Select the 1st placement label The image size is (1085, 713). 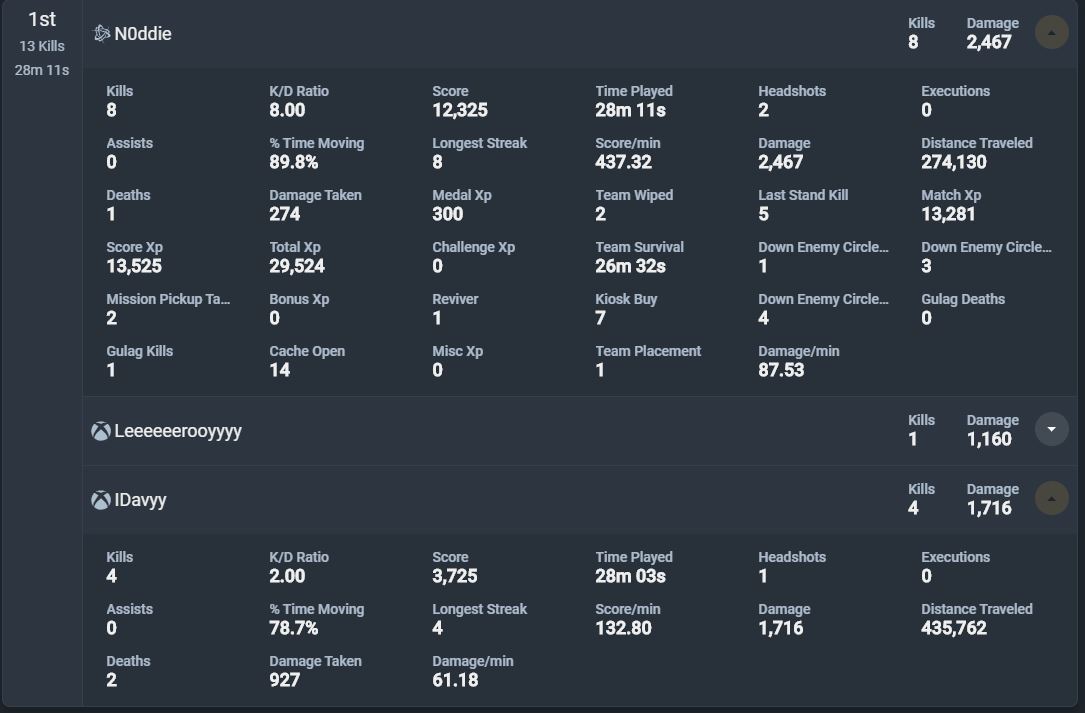coord(42,19)
